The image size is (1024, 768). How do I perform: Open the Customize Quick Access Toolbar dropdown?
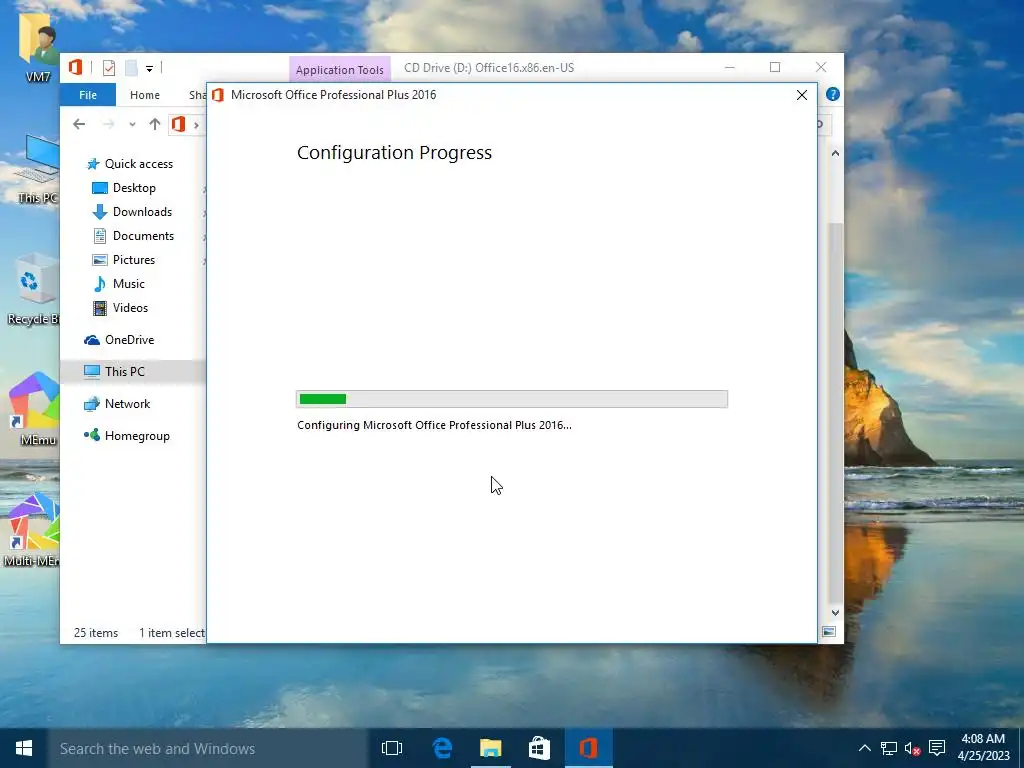150,69
